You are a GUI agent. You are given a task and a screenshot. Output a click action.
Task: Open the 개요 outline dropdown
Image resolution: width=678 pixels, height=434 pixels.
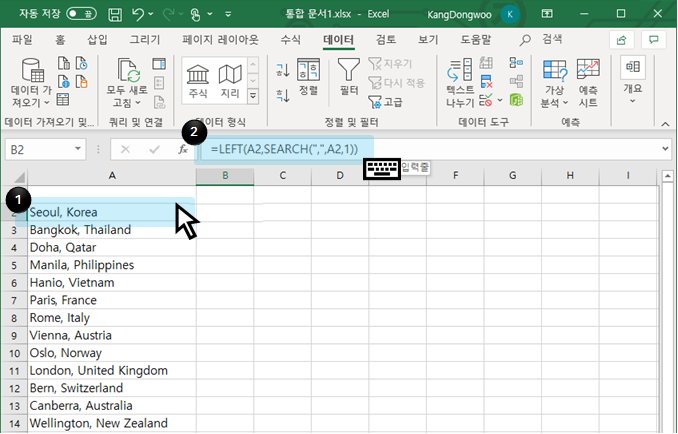click(x=633, y=80)
